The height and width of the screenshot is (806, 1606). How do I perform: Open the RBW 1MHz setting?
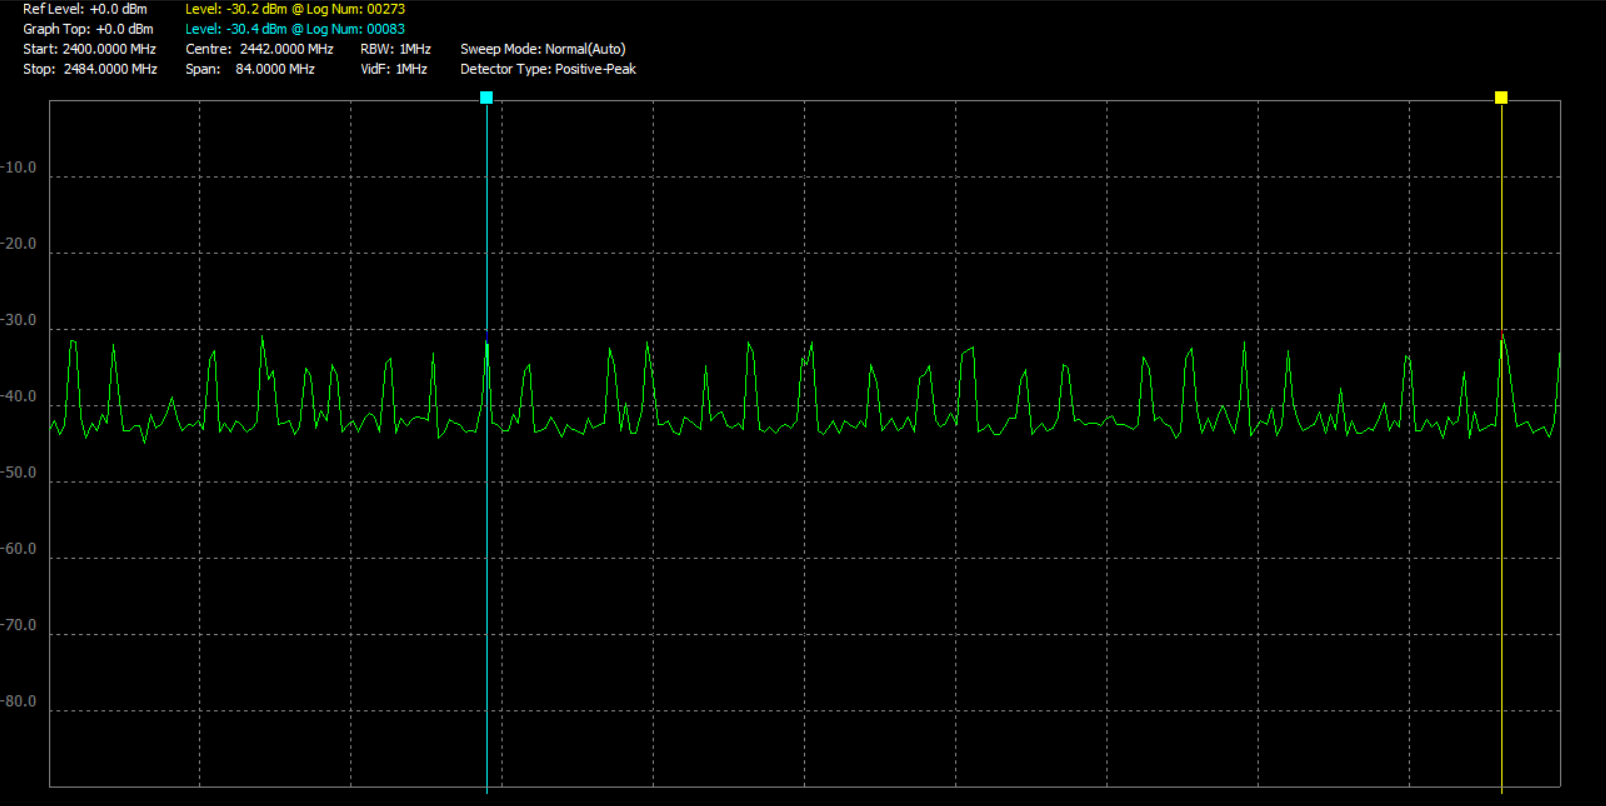(x=395, y=49)
